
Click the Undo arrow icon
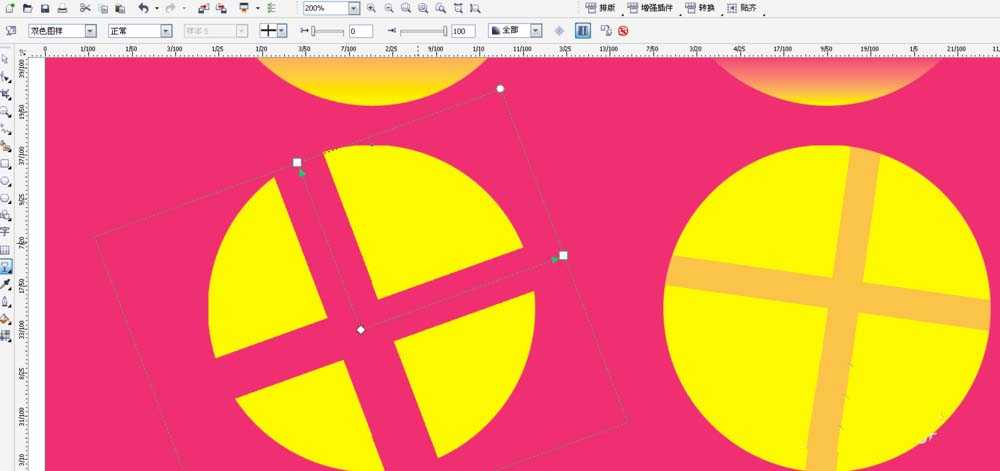coord(143,8)
